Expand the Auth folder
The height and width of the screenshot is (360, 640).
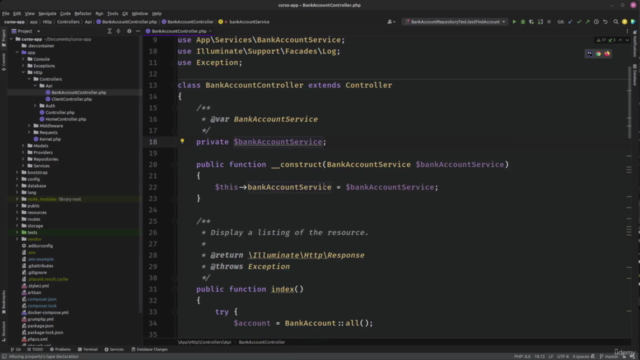pos(36,106)
